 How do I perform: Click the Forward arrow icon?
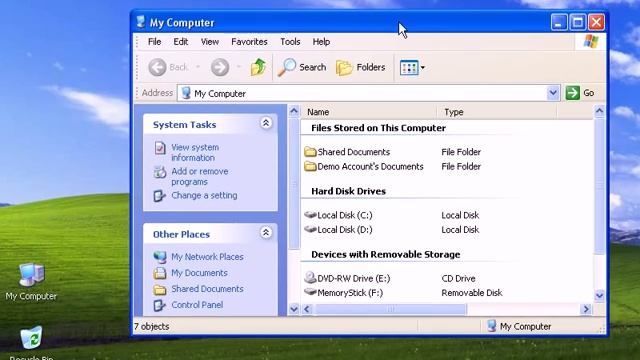click(220, 67)
